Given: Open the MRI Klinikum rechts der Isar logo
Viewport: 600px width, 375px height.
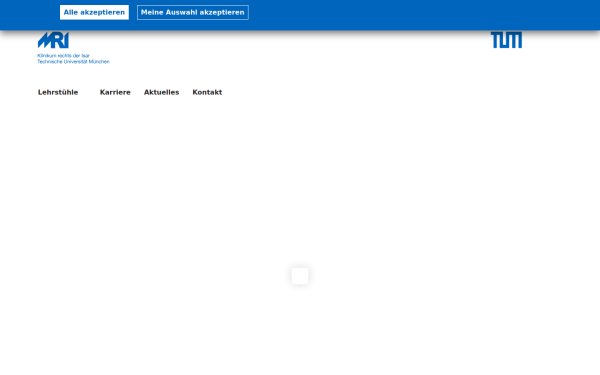Looking at the screenshot, I should coord(73,48).
